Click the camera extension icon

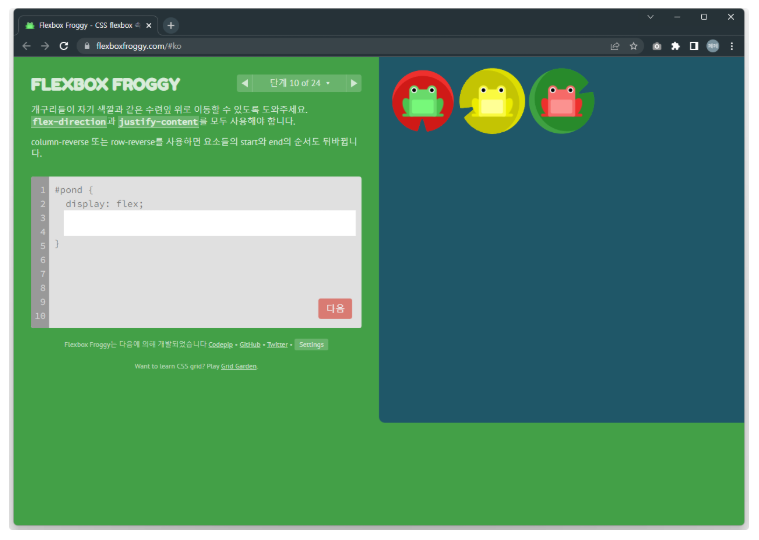click(656, 46)
